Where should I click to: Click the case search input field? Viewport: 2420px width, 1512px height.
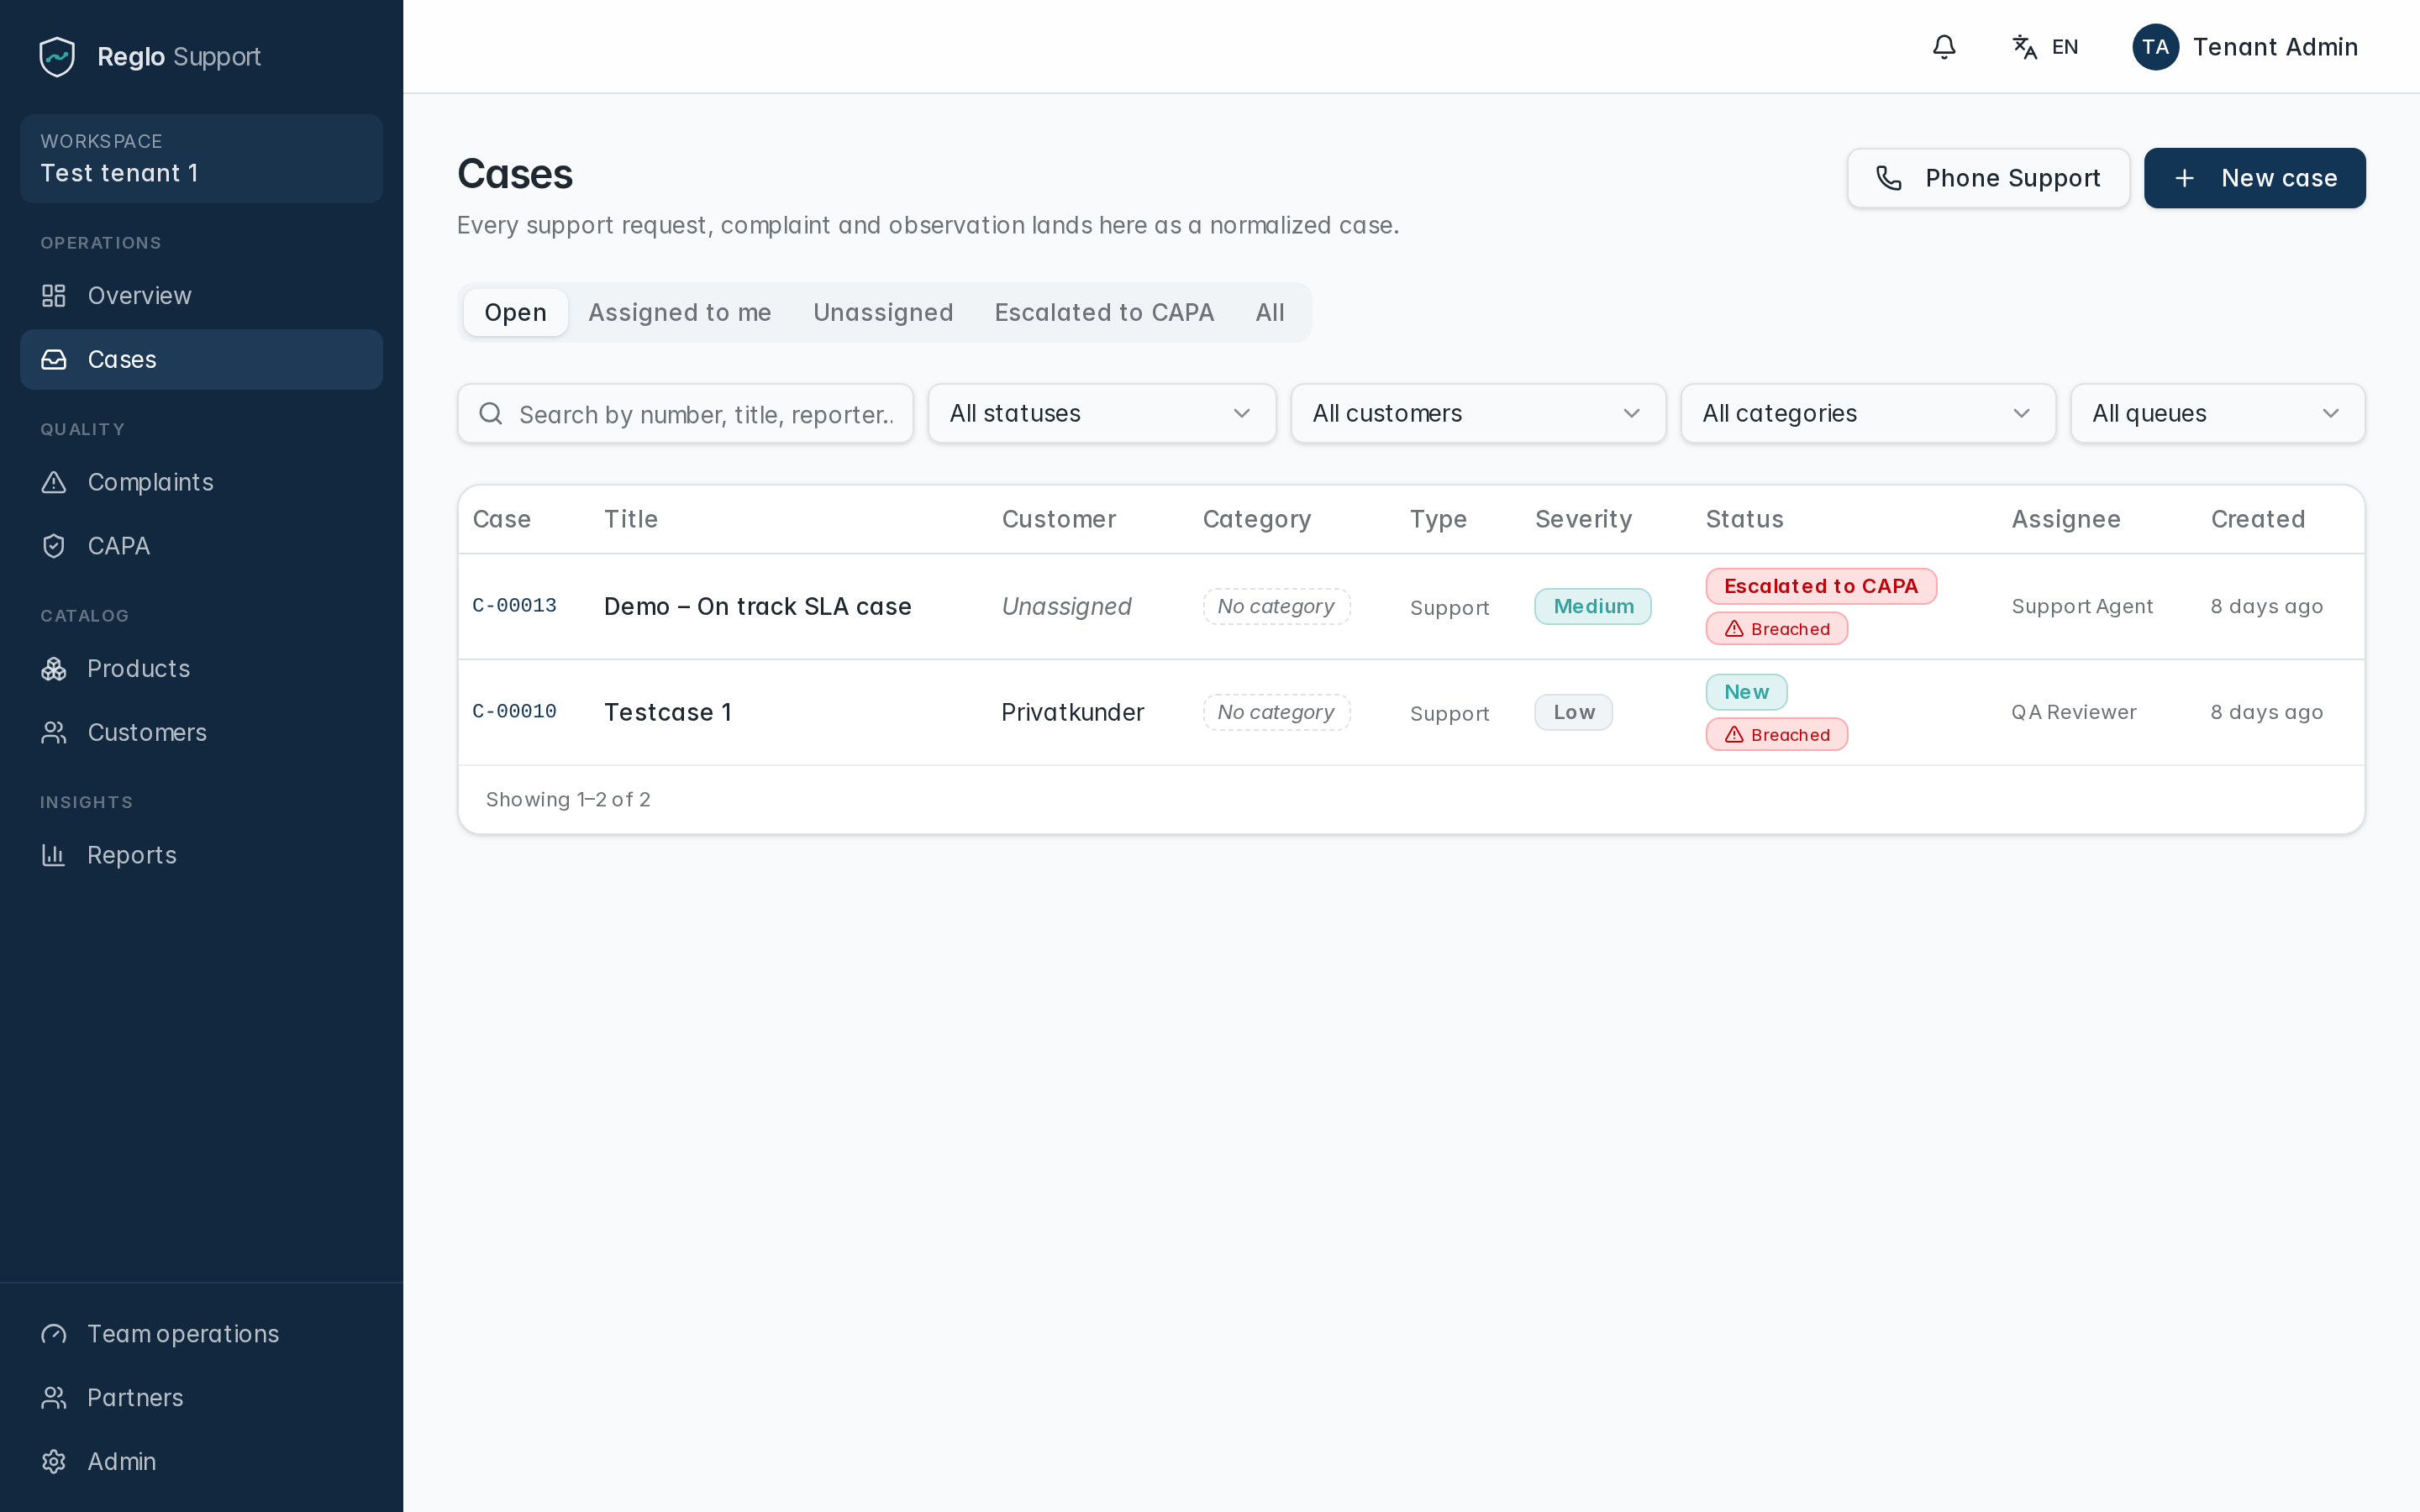[x=685, y=414]
